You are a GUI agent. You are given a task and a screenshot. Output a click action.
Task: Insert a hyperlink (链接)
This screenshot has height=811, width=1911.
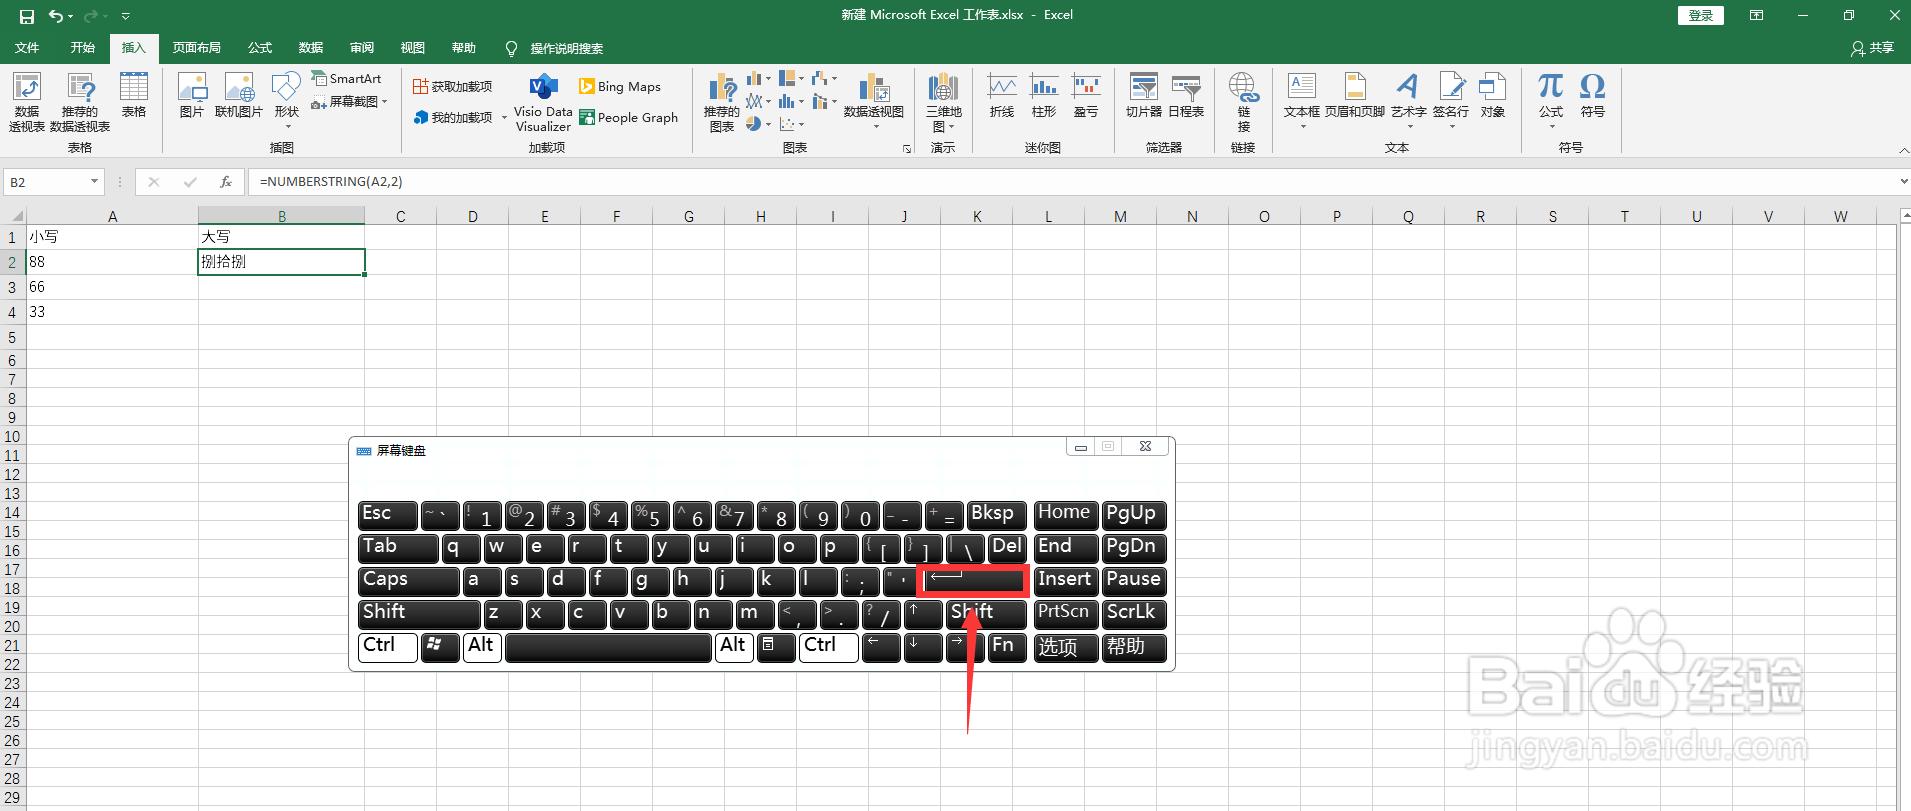[1243, 102]
